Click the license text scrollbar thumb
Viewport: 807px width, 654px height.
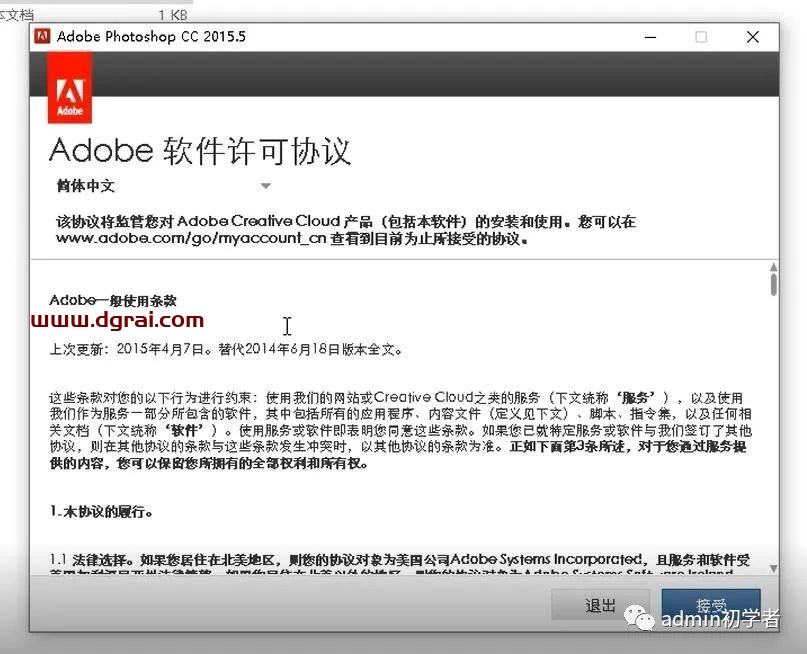click(773, 285)
